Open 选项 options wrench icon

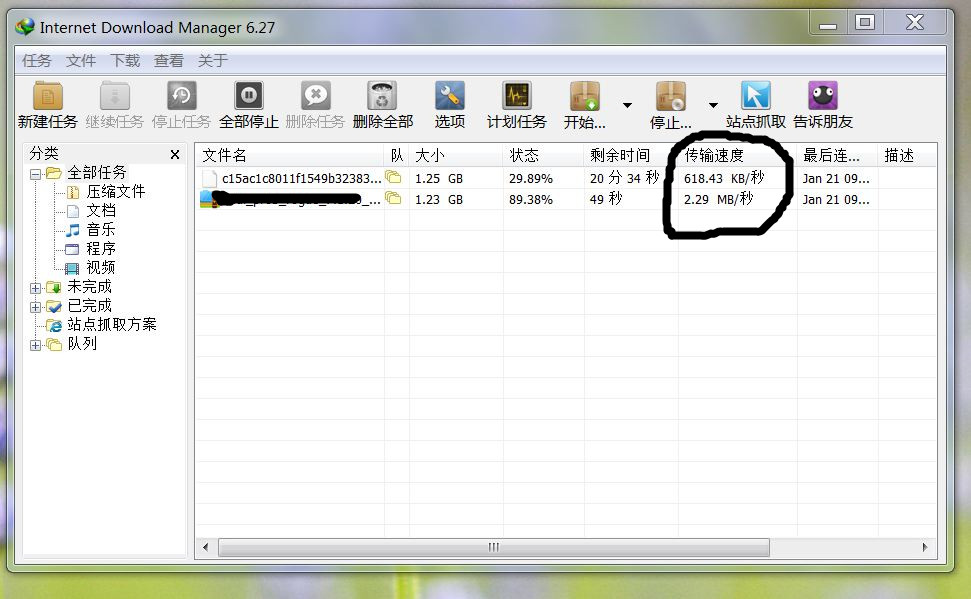450,96
